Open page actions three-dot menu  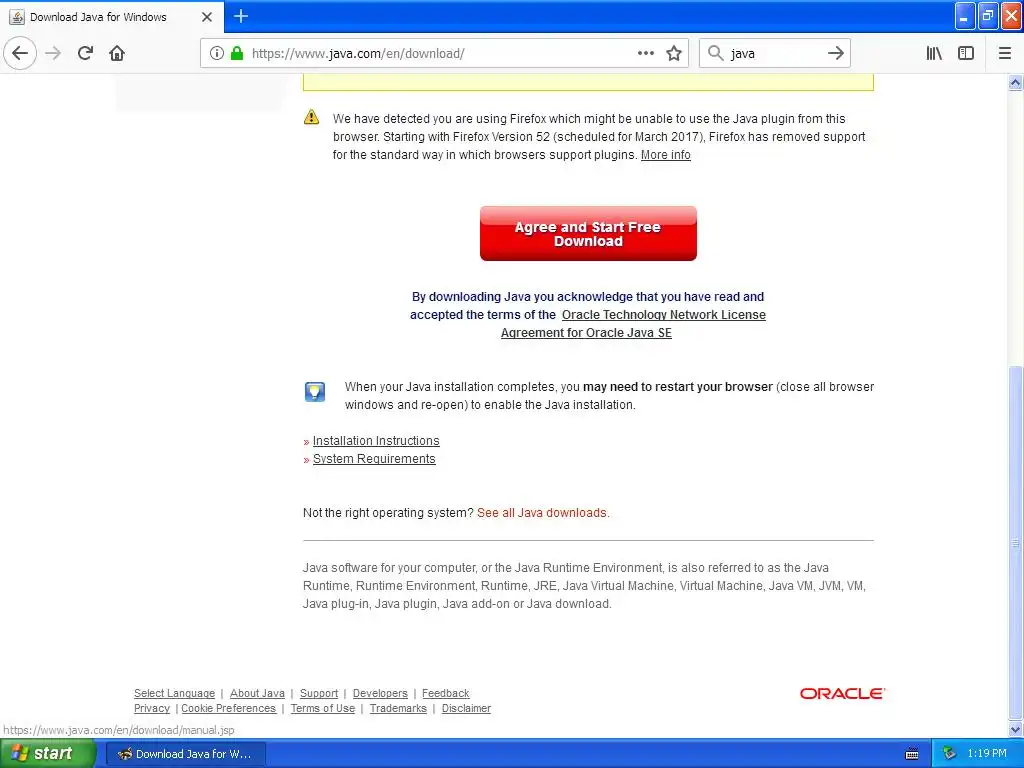pyautogui.click(x=645, y=54)
